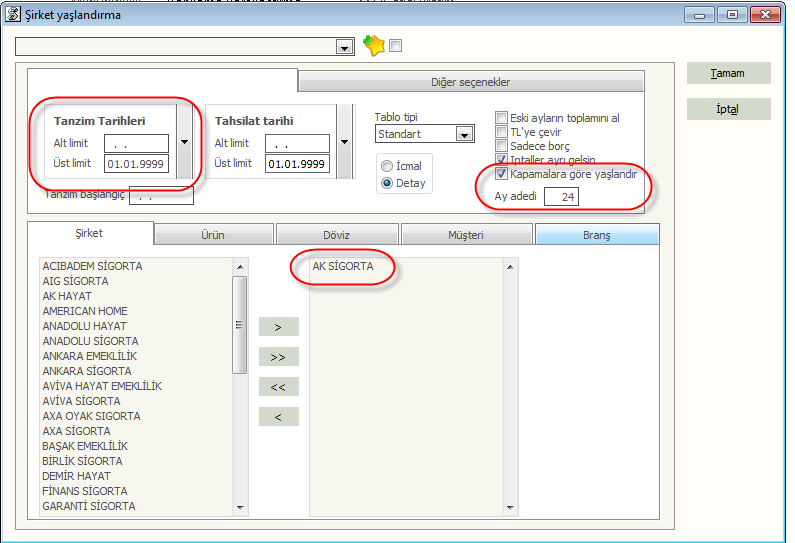Enable 'Eski ayların toplamını al' checkbox
Viewport: 795px width, 543px height.
[502, 118]
